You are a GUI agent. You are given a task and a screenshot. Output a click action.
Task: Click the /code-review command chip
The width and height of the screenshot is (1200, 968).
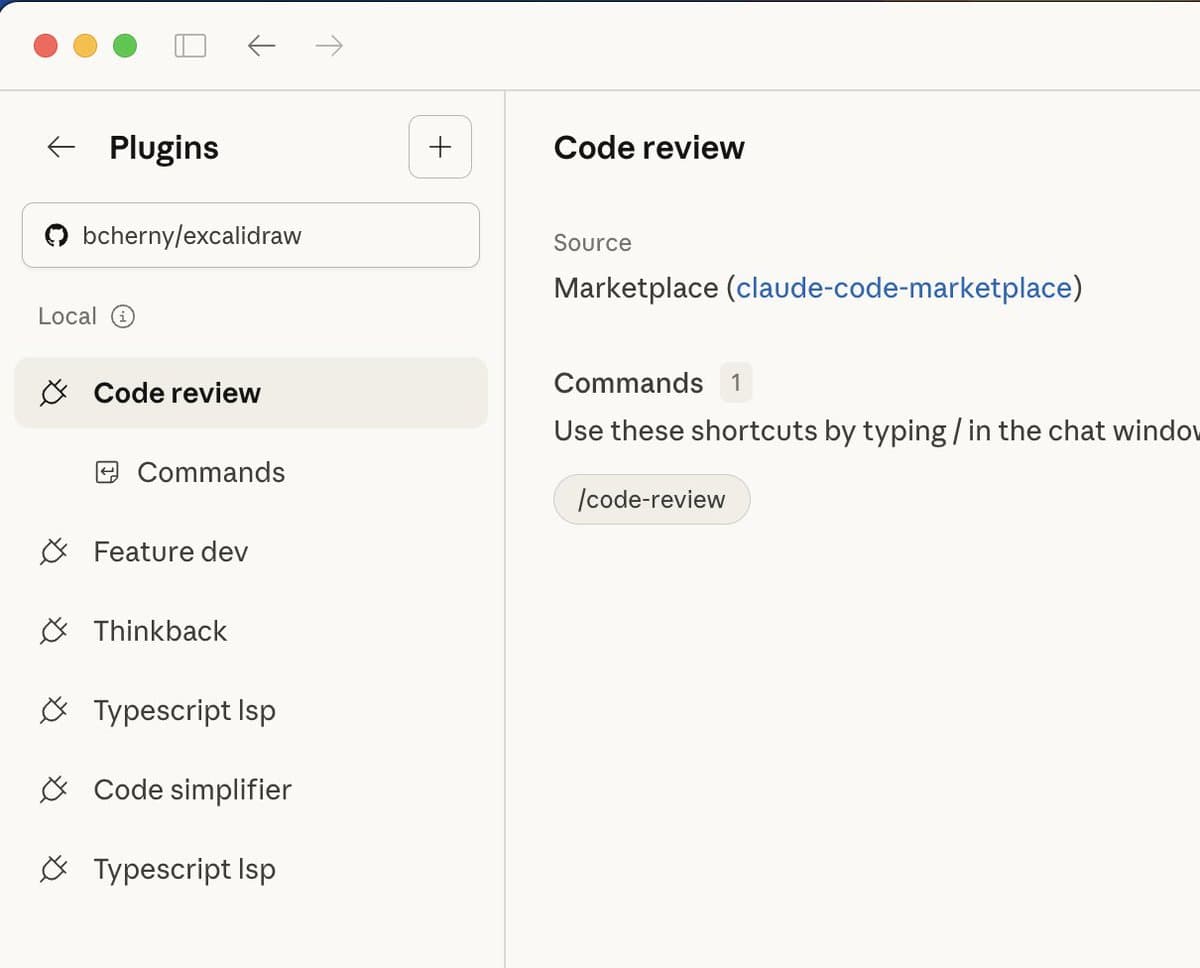tap(651, 499)
